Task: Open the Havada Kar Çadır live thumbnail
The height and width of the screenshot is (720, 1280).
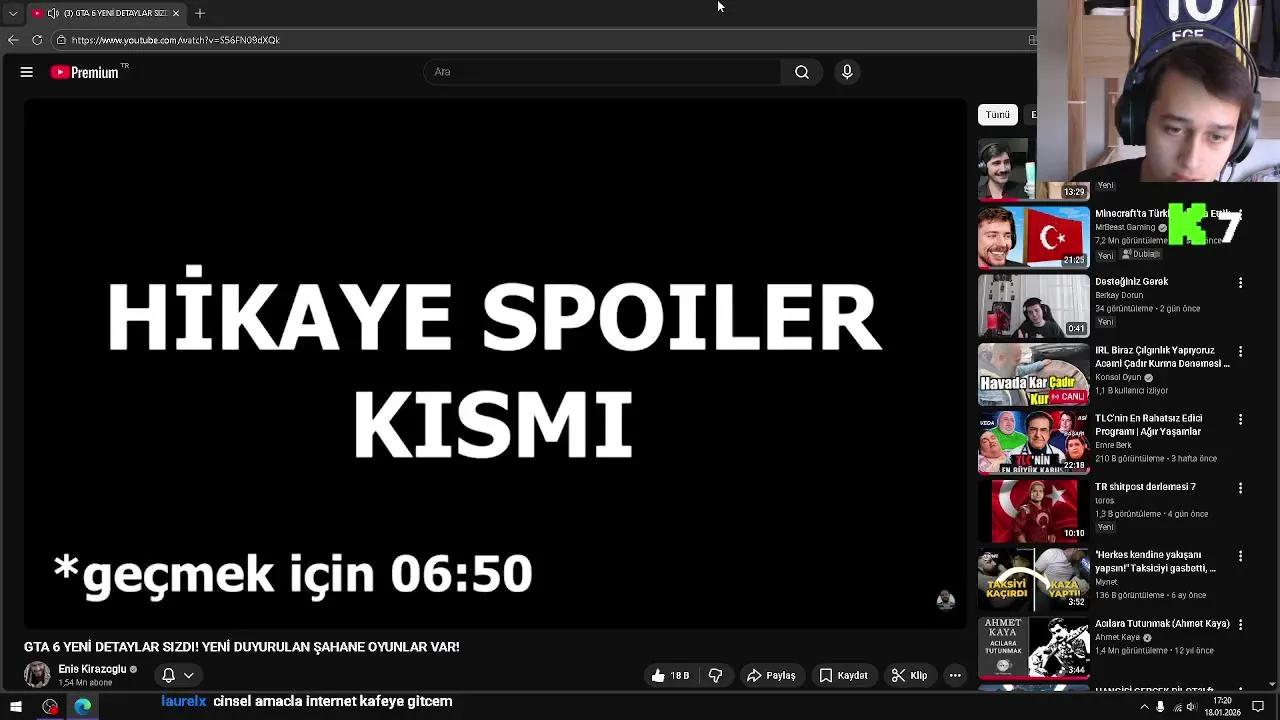Action: click(1033, 374)
